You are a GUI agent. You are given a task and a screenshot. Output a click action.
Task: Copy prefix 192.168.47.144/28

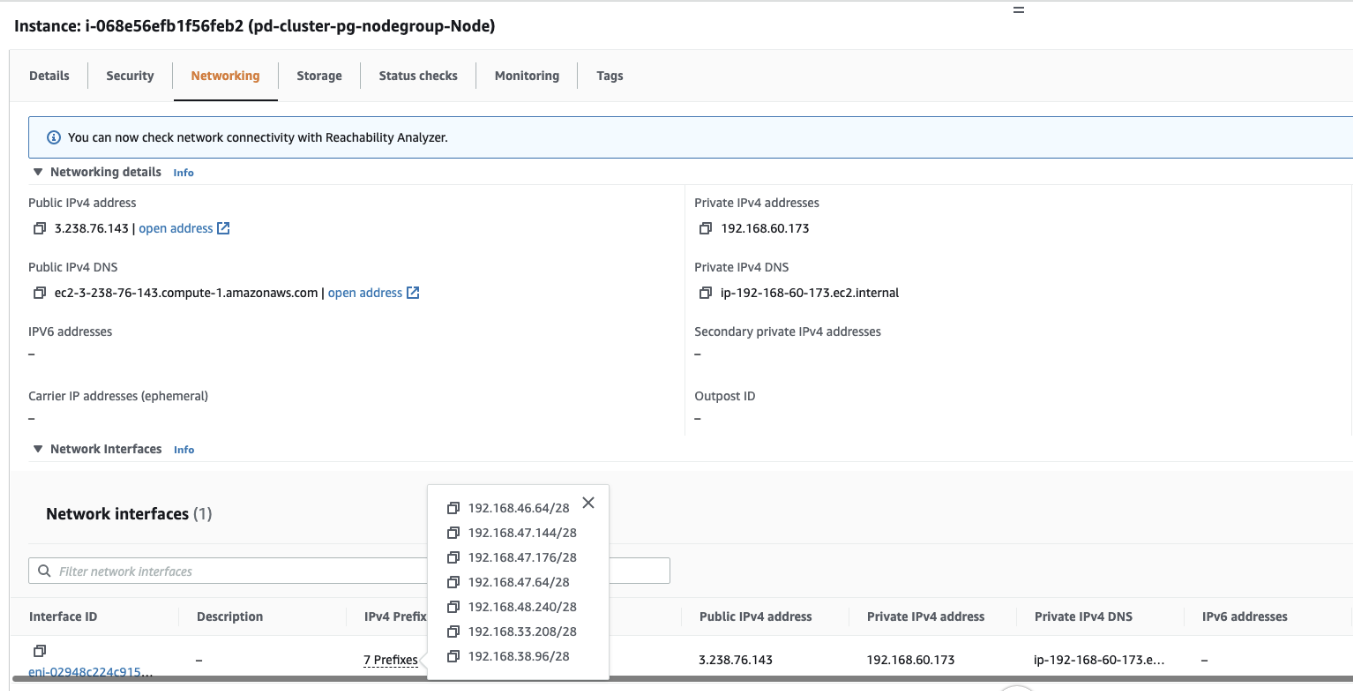(453, 533)
